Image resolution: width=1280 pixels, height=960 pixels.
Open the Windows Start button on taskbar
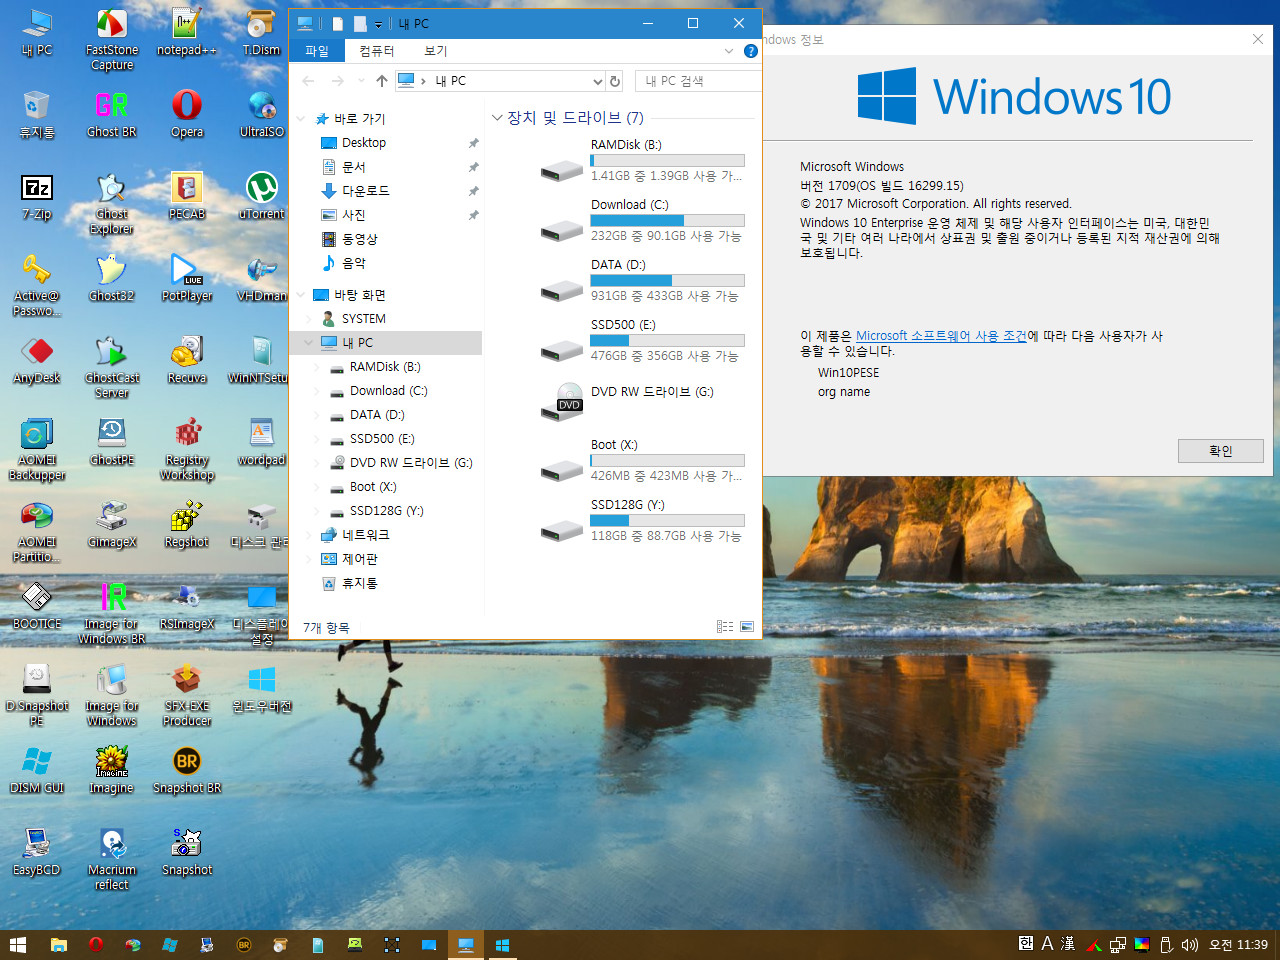[x=17, y=944]
